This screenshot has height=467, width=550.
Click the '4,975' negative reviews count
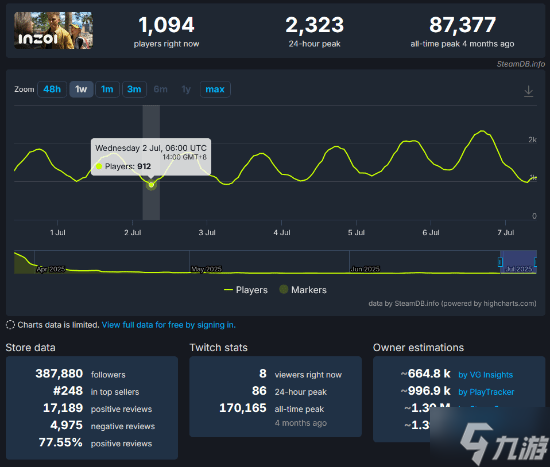click(66, 425)
